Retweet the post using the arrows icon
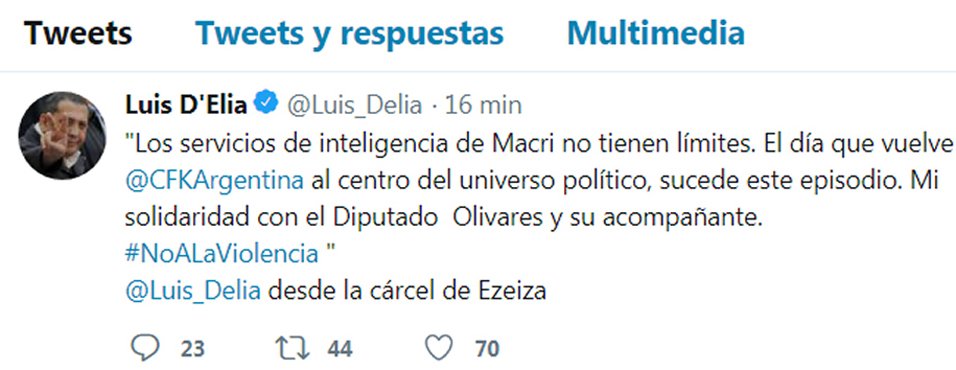956x370 pixels. click(x=292, y=349)
